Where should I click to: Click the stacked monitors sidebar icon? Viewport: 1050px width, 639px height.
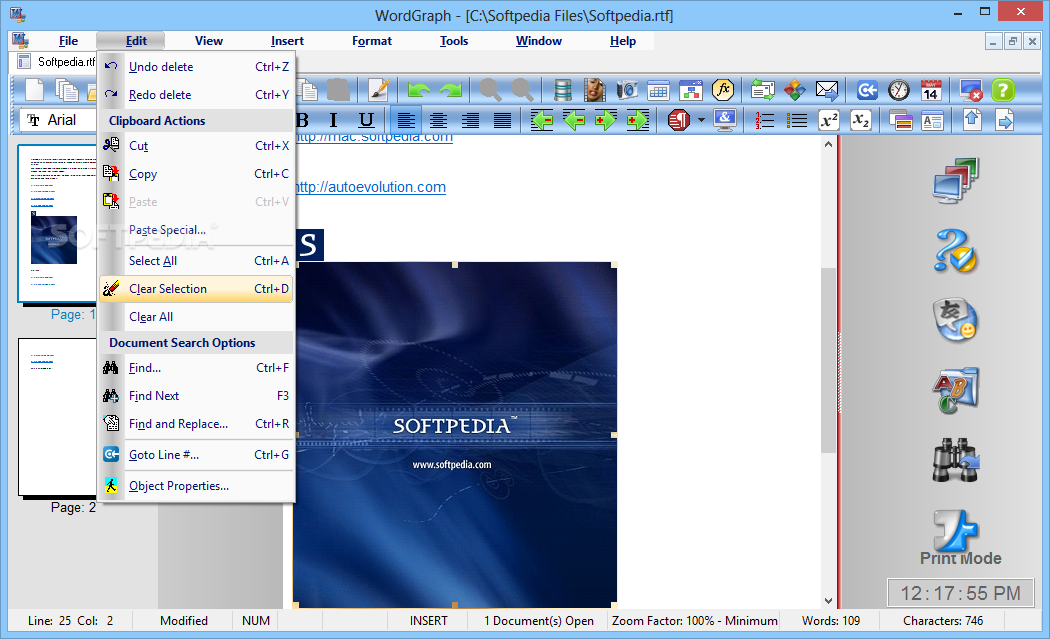coord(956,180)
